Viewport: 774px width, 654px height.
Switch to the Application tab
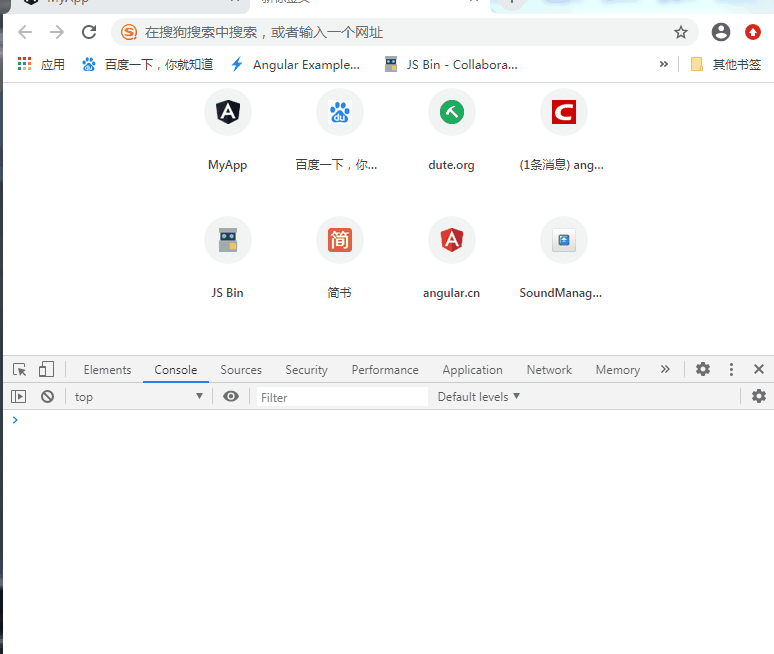472,370
